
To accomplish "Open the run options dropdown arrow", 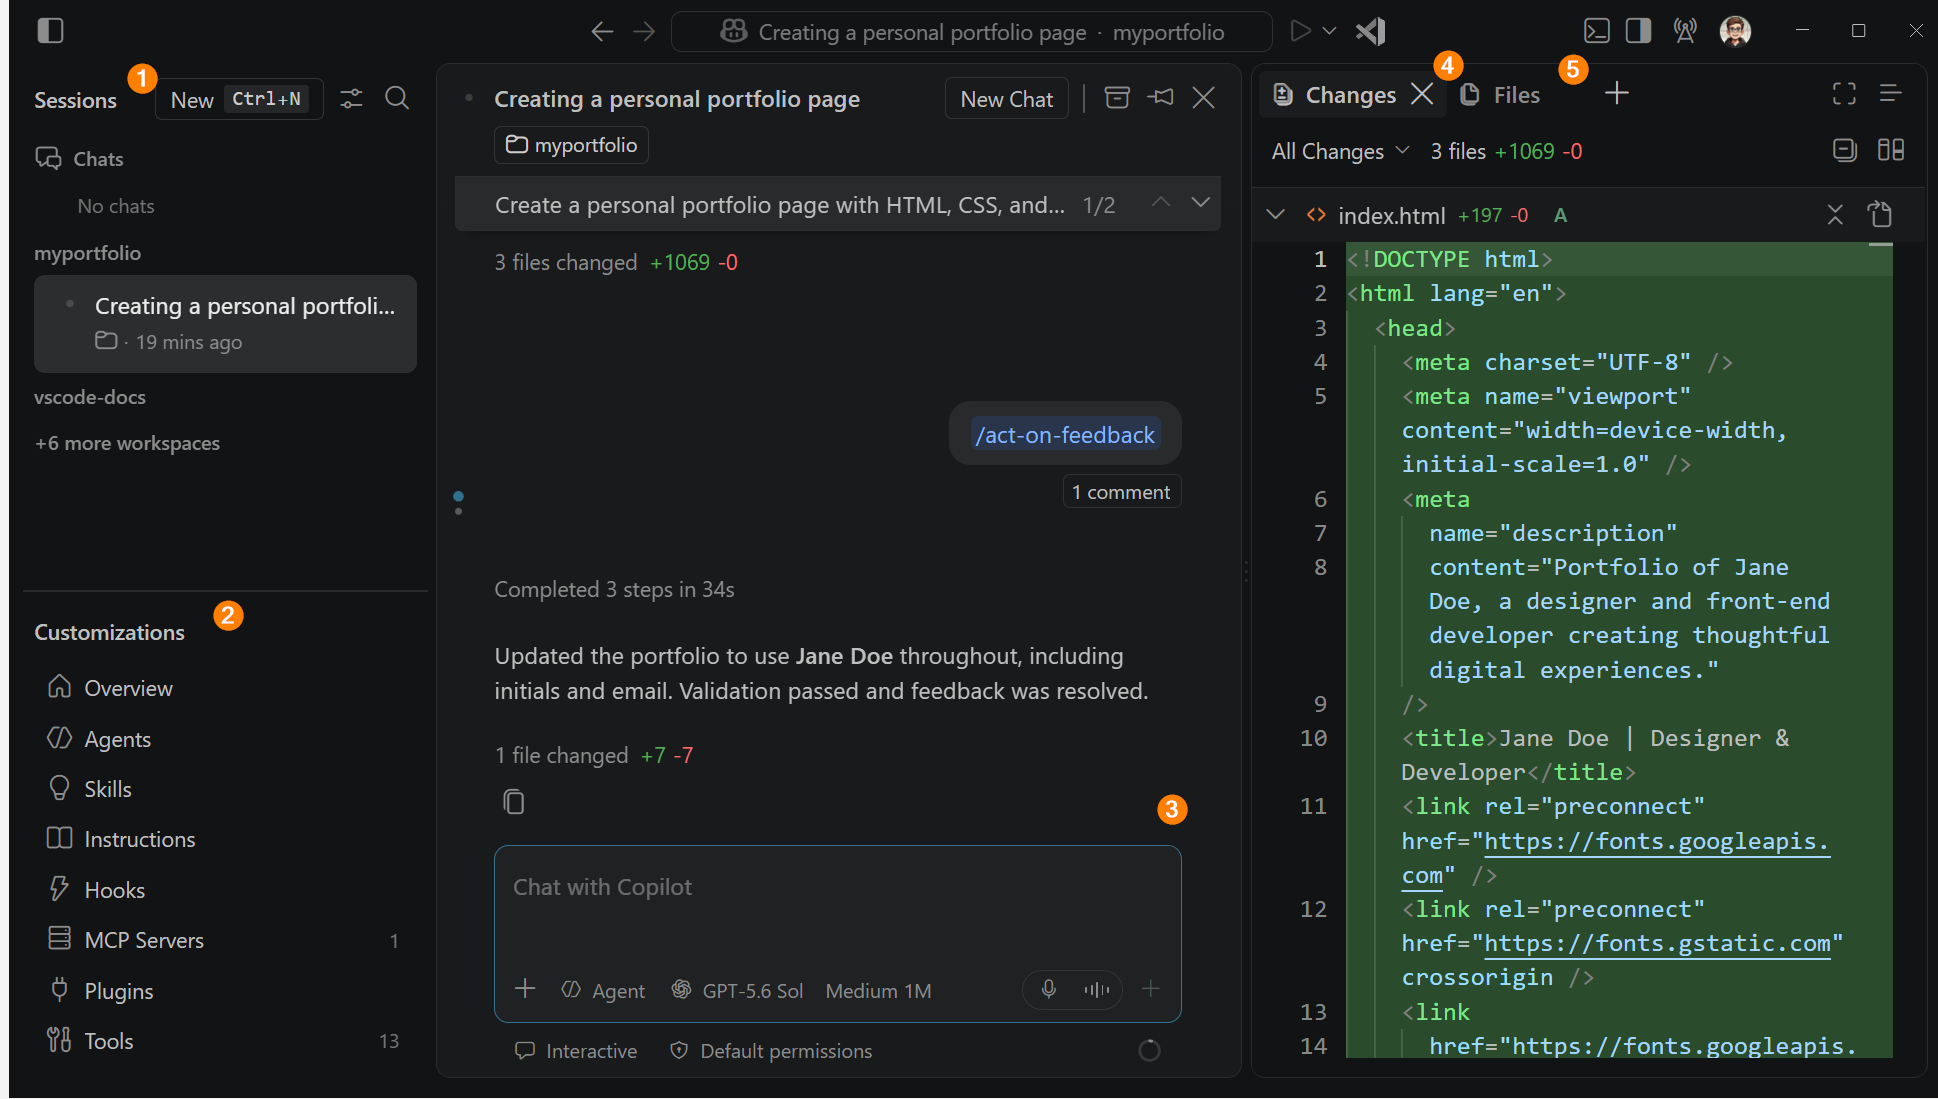I will tap(1330, 31).
